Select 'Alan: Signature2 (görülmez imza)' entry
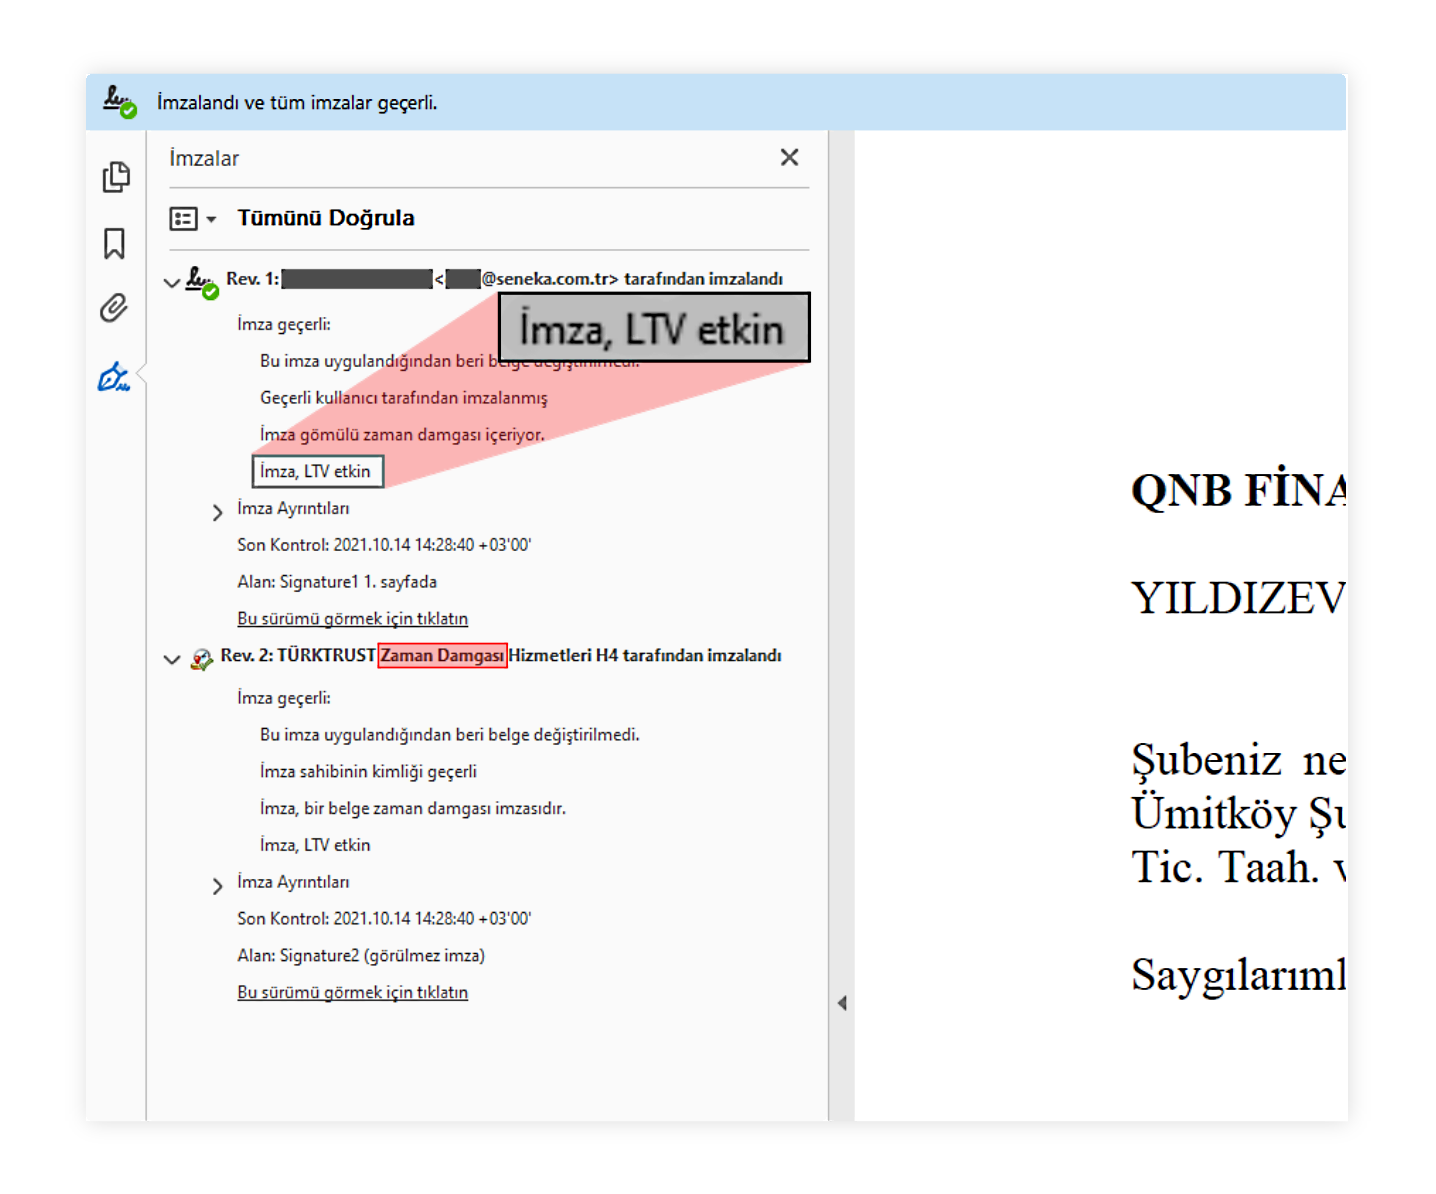1436x1194 pixels. click(360, 955)
